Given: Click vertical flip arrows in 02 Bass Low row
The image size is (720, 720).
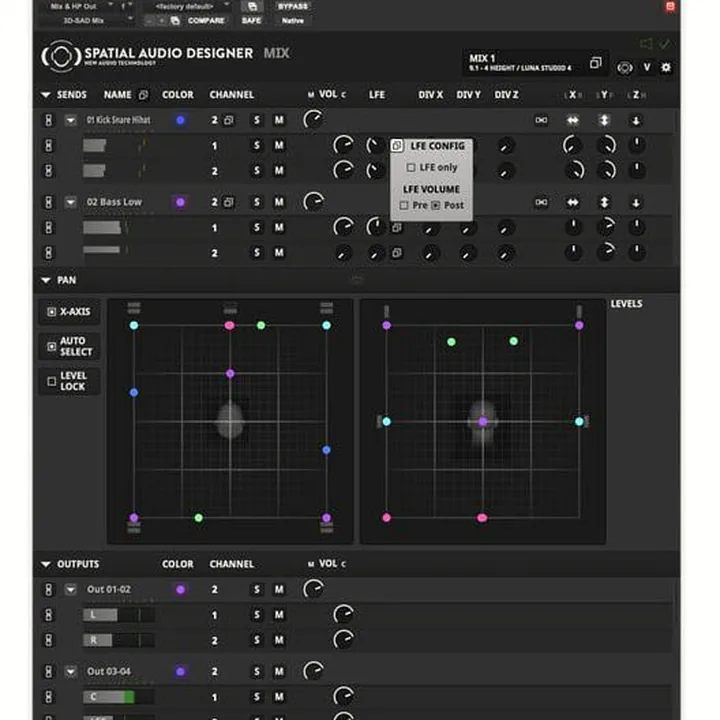Looking at the screenshot, I should point(604,202).
